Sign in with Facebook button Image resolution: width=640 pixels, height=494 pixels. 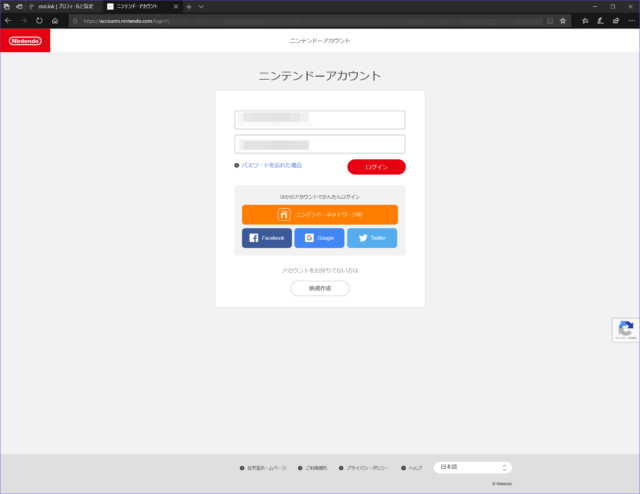point(267,238)
